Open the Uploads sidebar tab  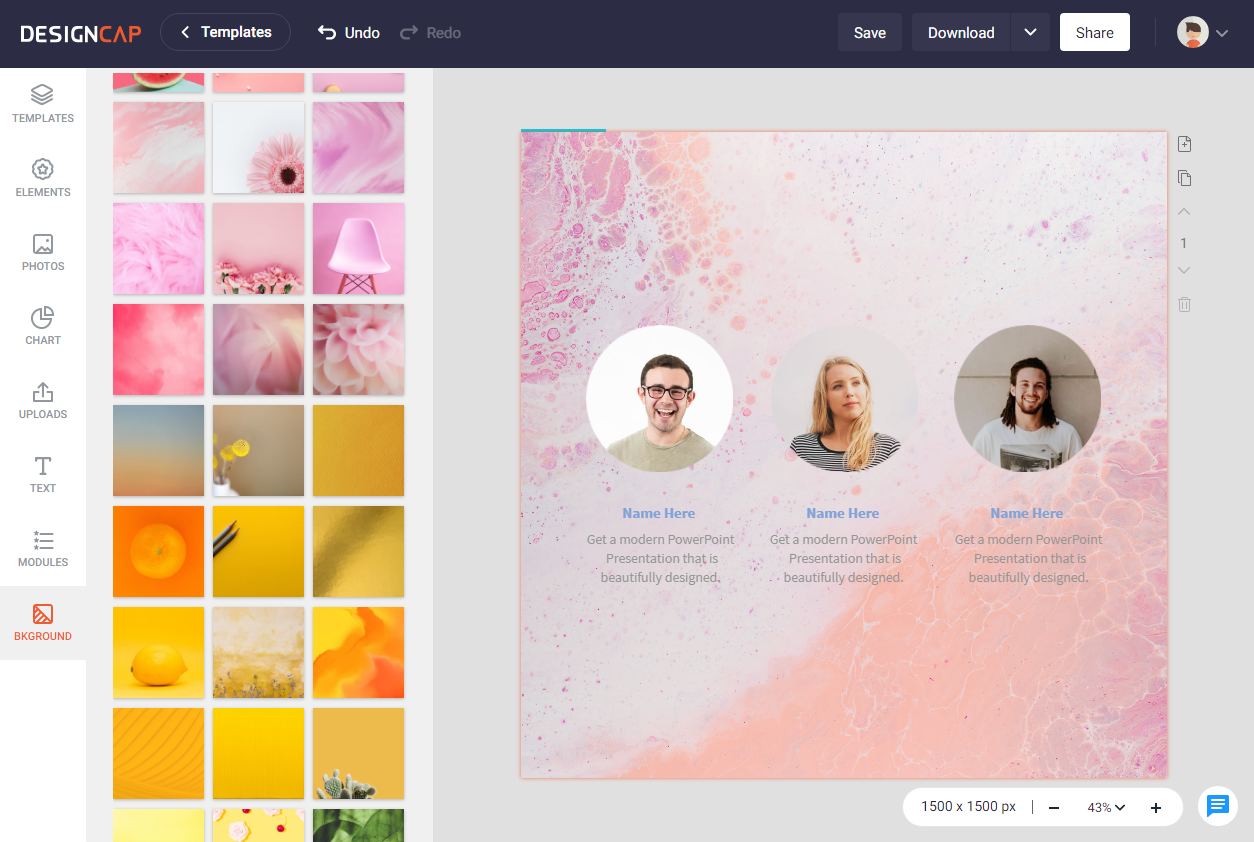(43, 401)
